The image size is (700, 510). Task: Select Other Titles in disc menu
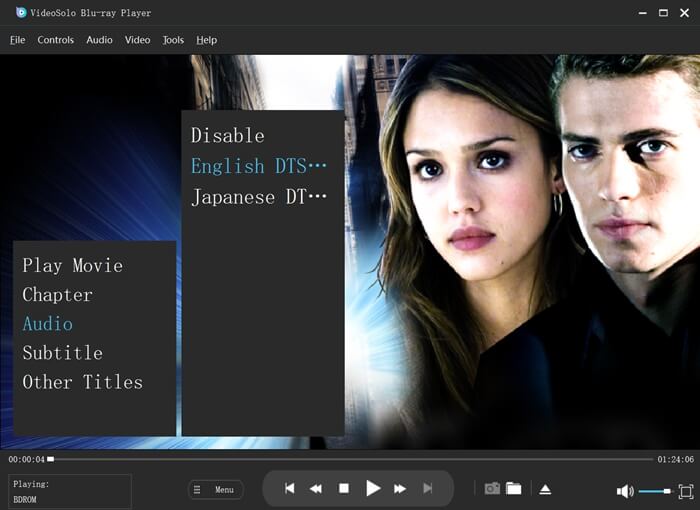pyautogui.click(x=83, y=382)
